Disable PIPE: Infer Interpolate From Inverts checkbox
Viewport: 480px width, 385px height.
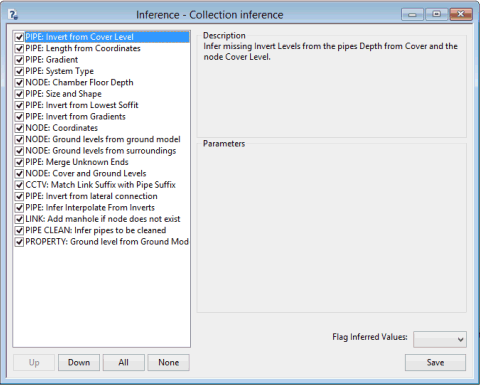(19, 208)
